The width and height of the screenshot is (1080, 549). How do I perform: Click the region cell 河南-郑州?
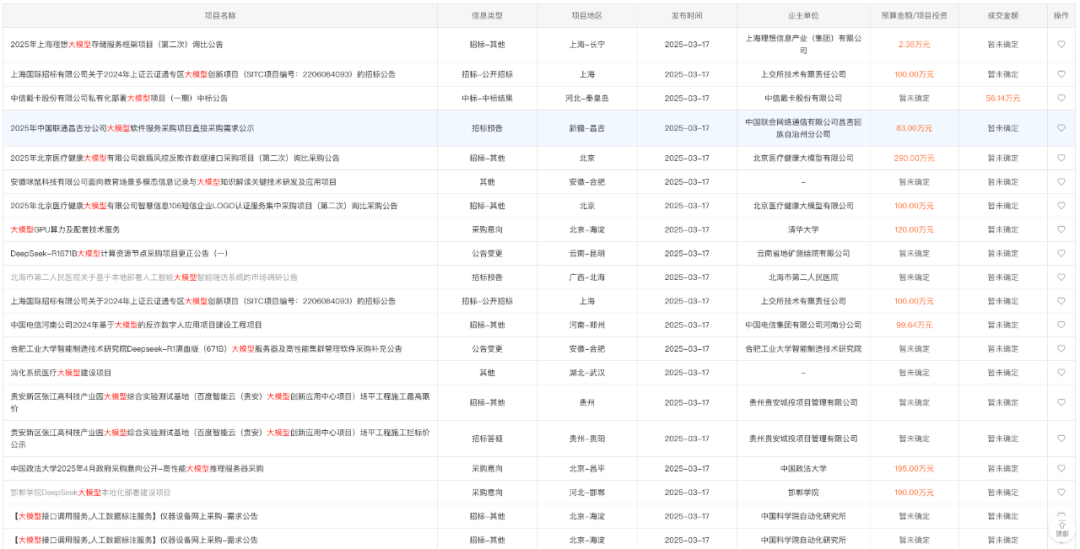587,324
